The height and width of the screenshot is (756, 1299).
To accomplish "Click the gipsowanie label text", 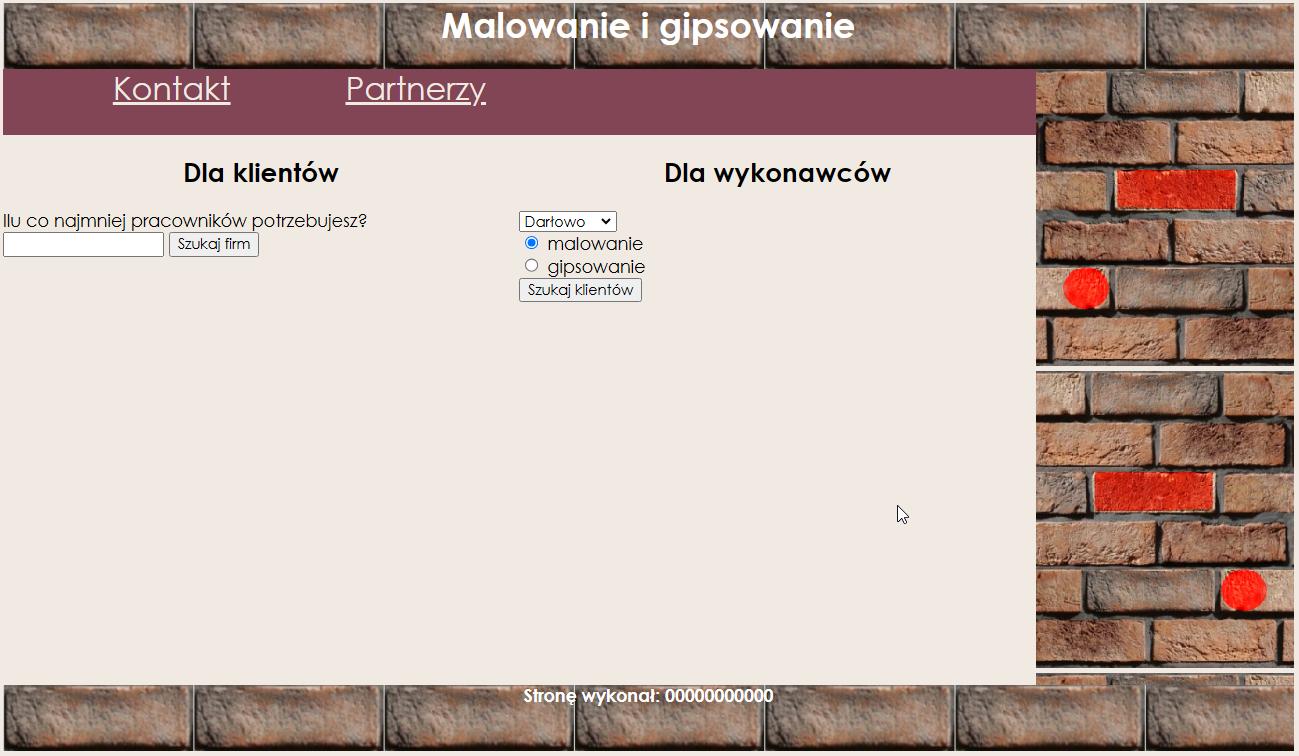I will pos(596,267).
